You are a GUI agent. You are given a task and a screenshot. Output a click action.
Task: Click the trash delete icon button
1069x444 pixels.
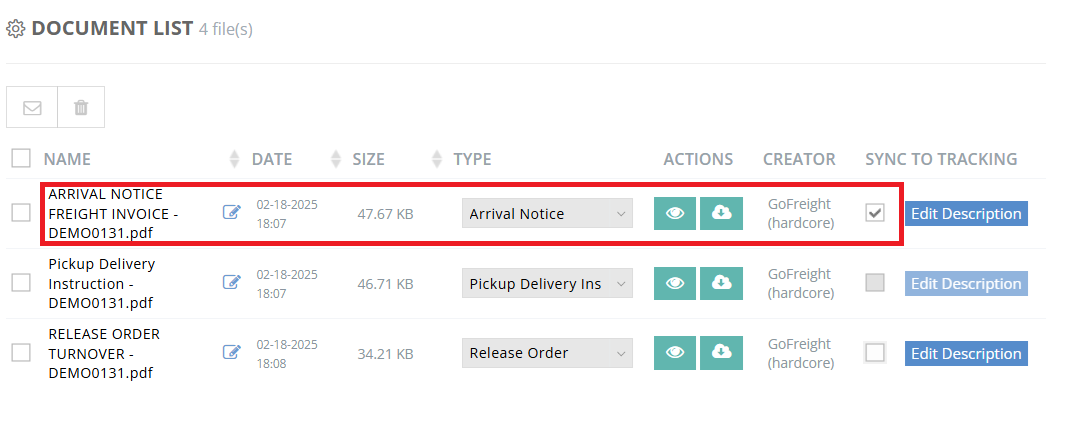tap(81, 107)
